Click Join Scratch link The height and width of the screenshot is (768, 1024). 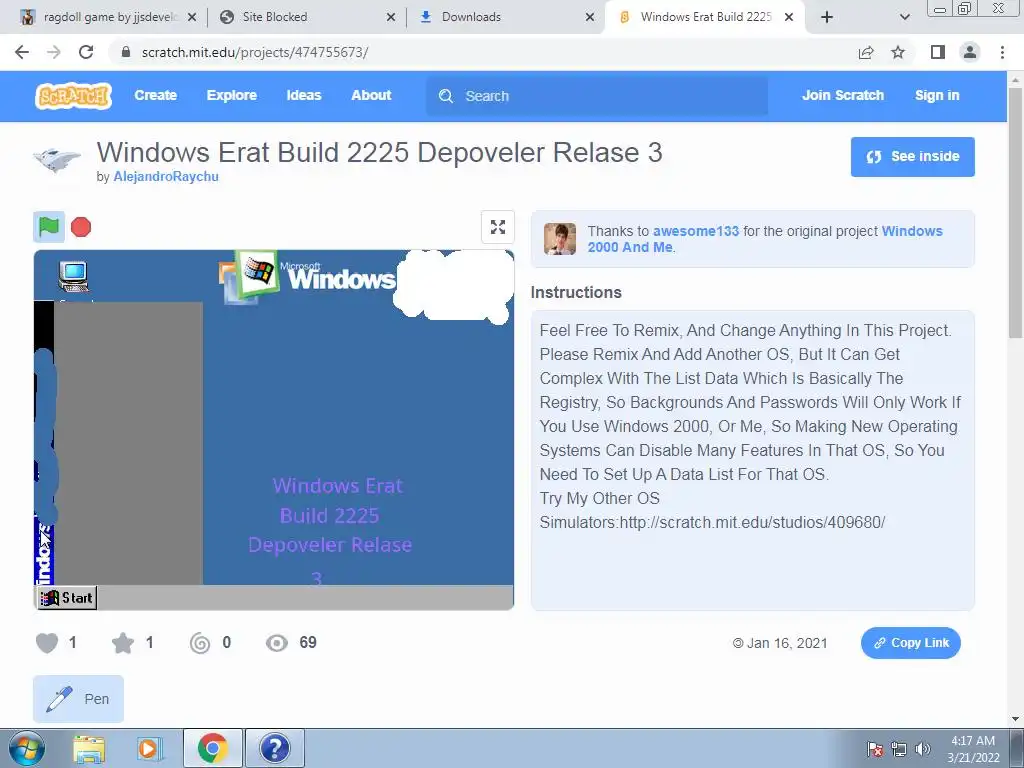coord(842,95)
